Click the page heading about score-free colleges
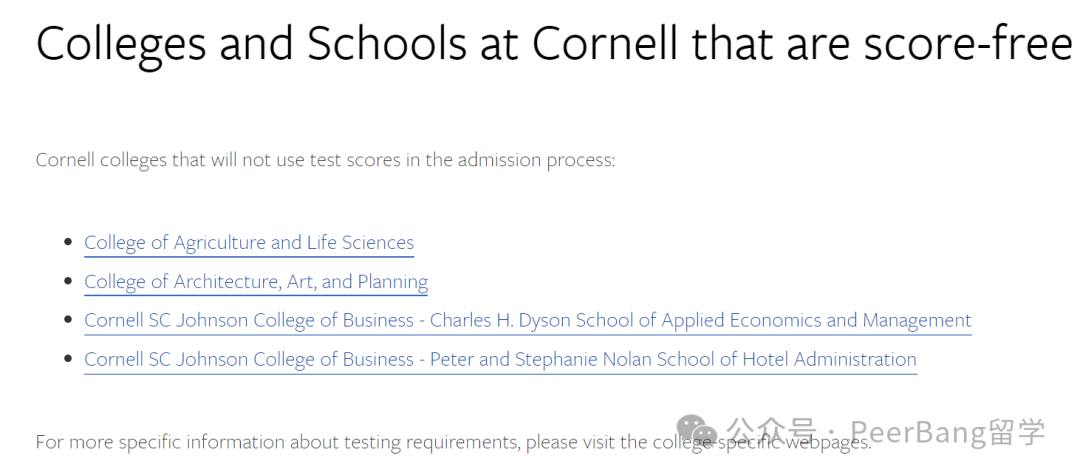This screenshot has height=475, width=1080. point(554,45)
